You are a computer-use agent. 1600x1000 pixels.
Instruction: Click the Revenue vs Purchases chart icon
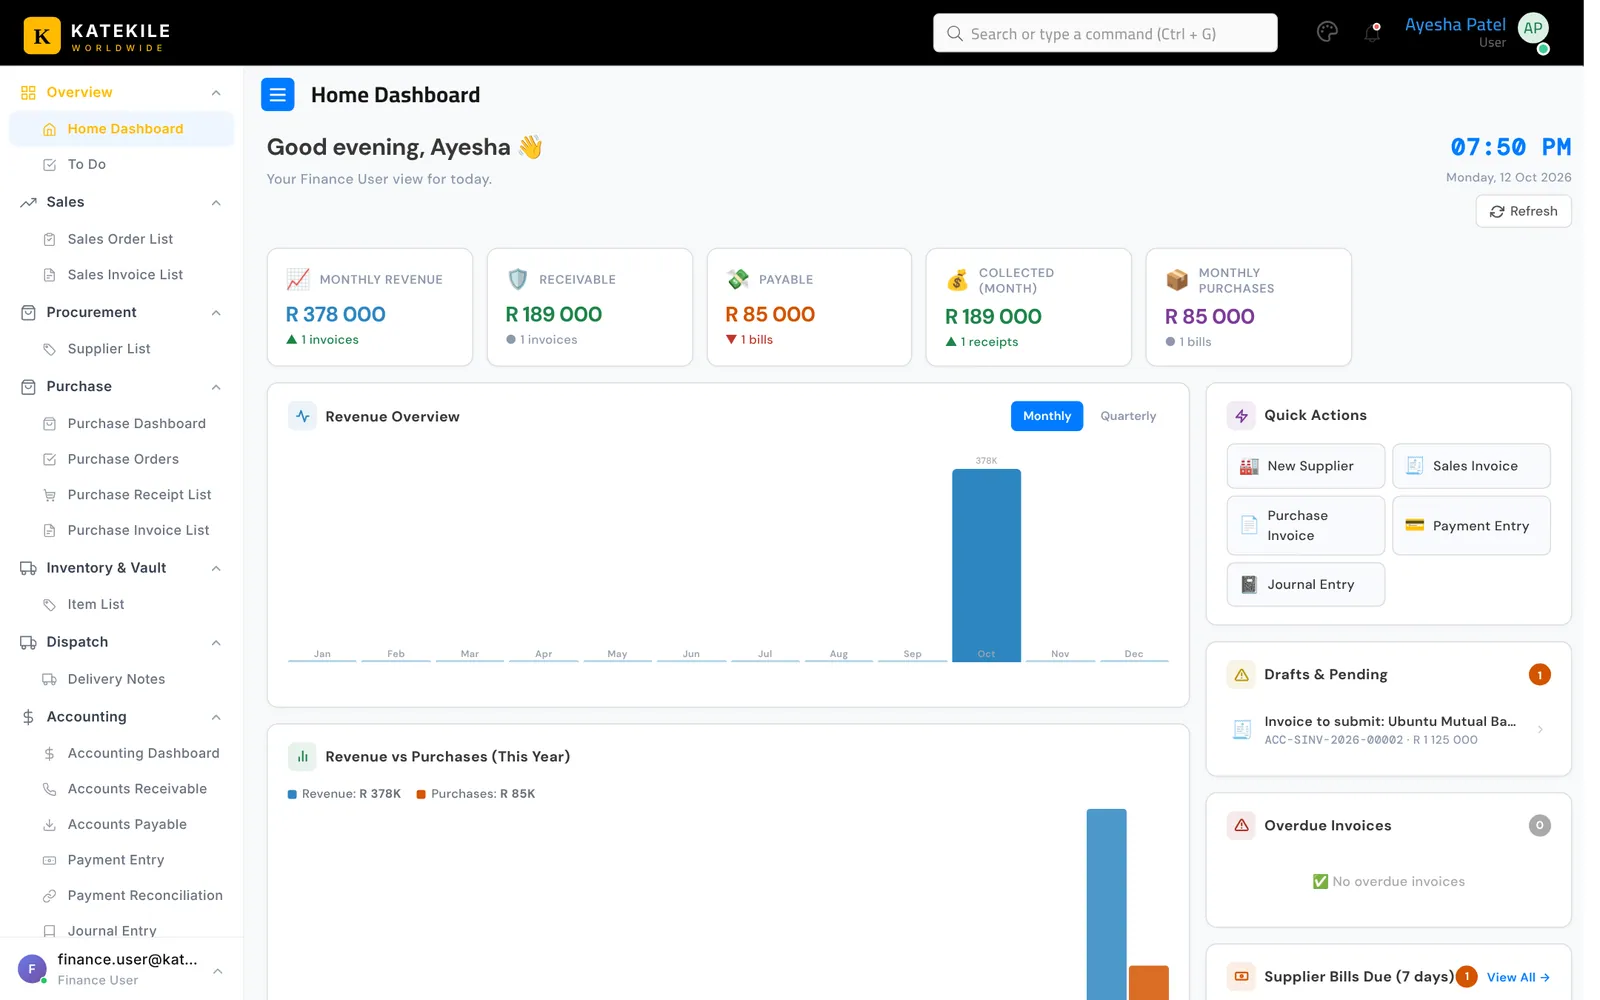302,757
